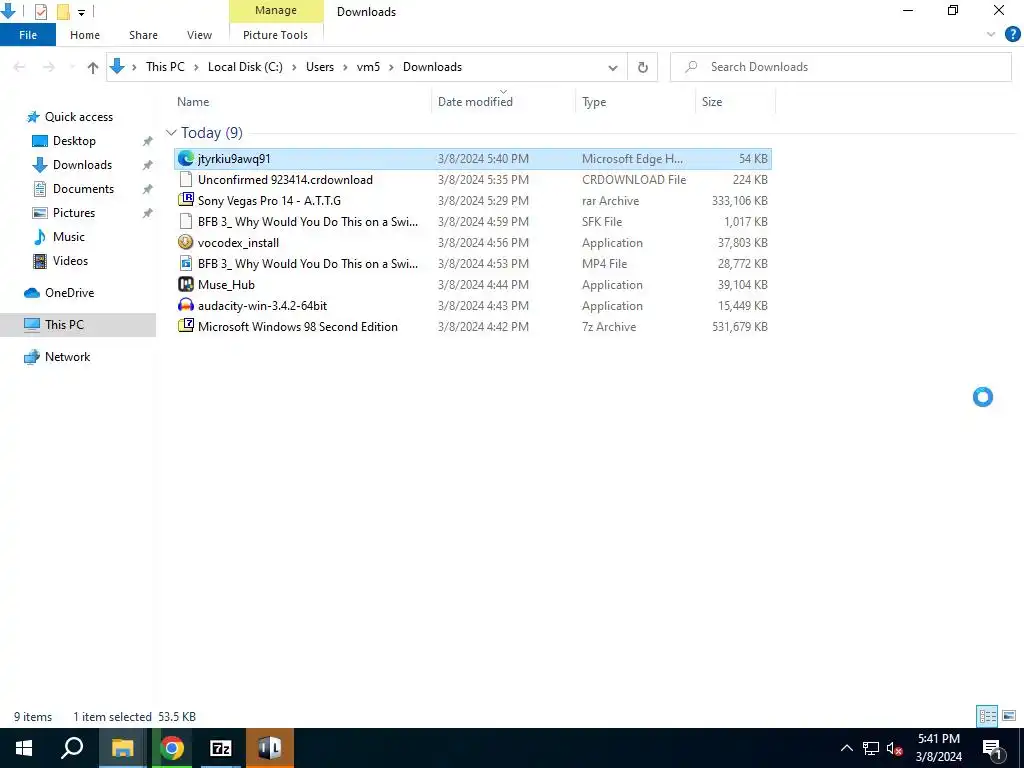This screenshot has width=1024, height=768.
Task: Open the 7-Zip taskbar icon
Action: coord(221,748)
